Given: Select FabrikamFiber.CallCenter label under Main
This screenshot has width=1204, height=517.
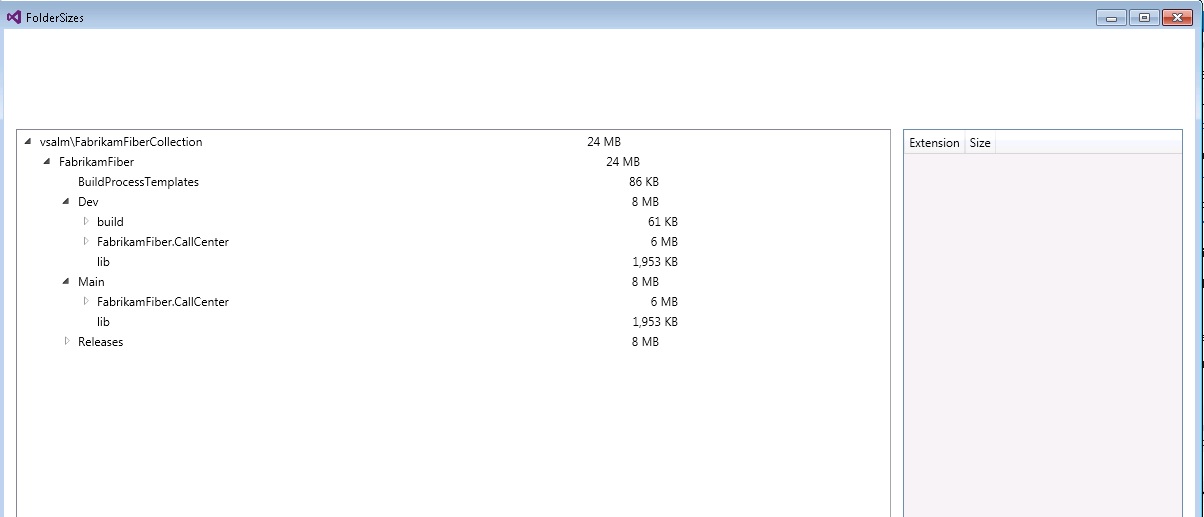Looking at the screenshot, I should point(163,302).
